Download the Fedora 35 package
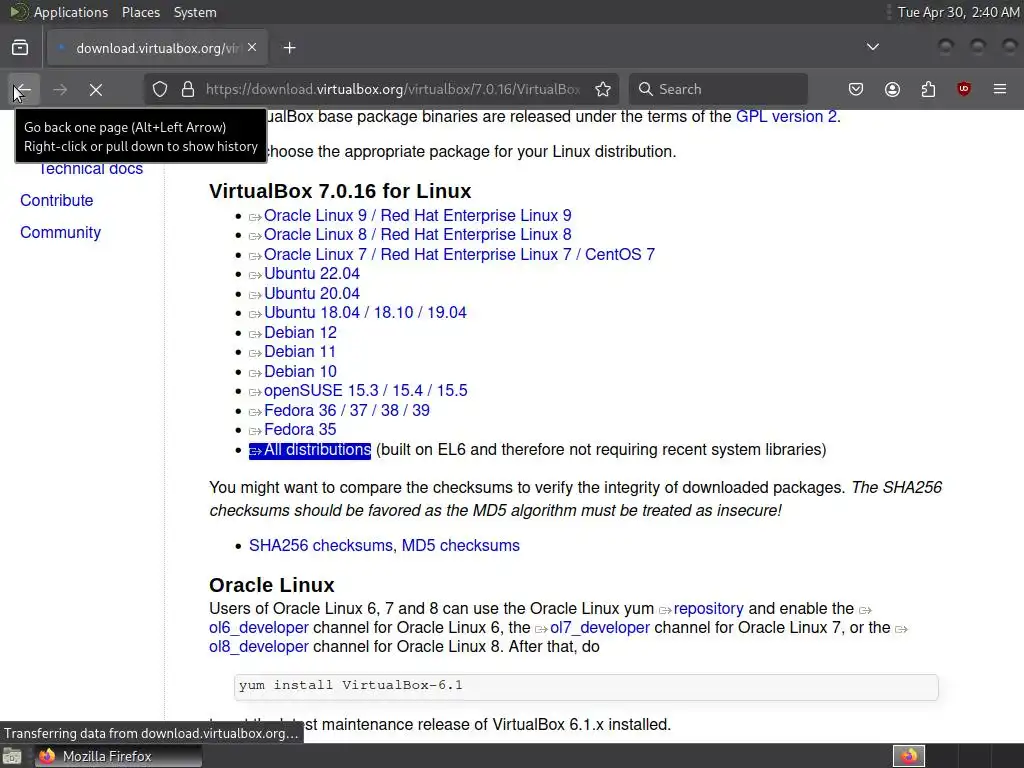This screenshot has width=1024, height=768. tap(300, 430)
